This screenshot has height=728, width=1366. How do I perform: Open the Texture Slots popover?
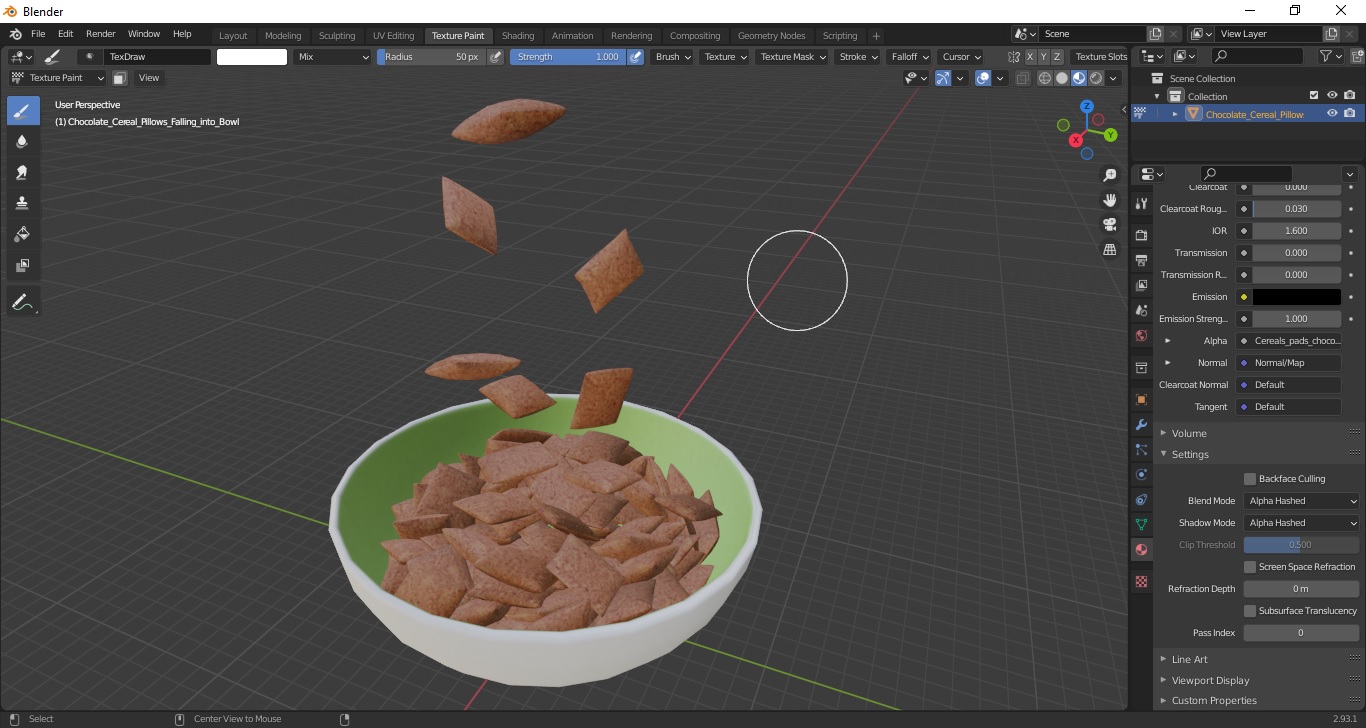pyautogui.click(x=1100, y=57)
